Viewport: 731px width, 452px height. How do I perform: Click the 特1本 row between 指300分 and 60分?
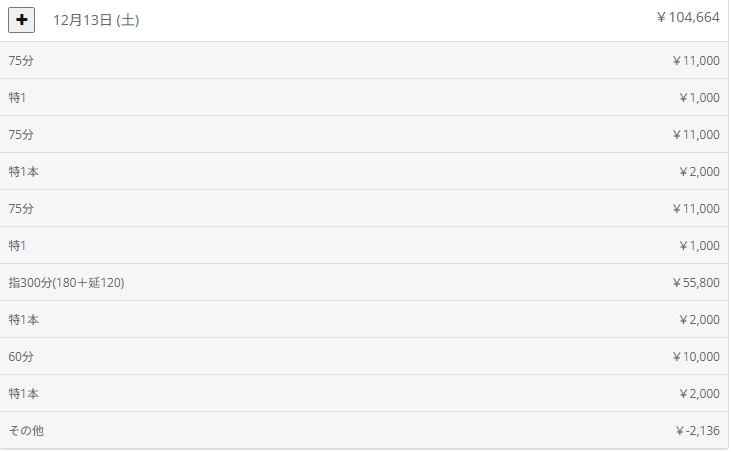tap(24, 320)
